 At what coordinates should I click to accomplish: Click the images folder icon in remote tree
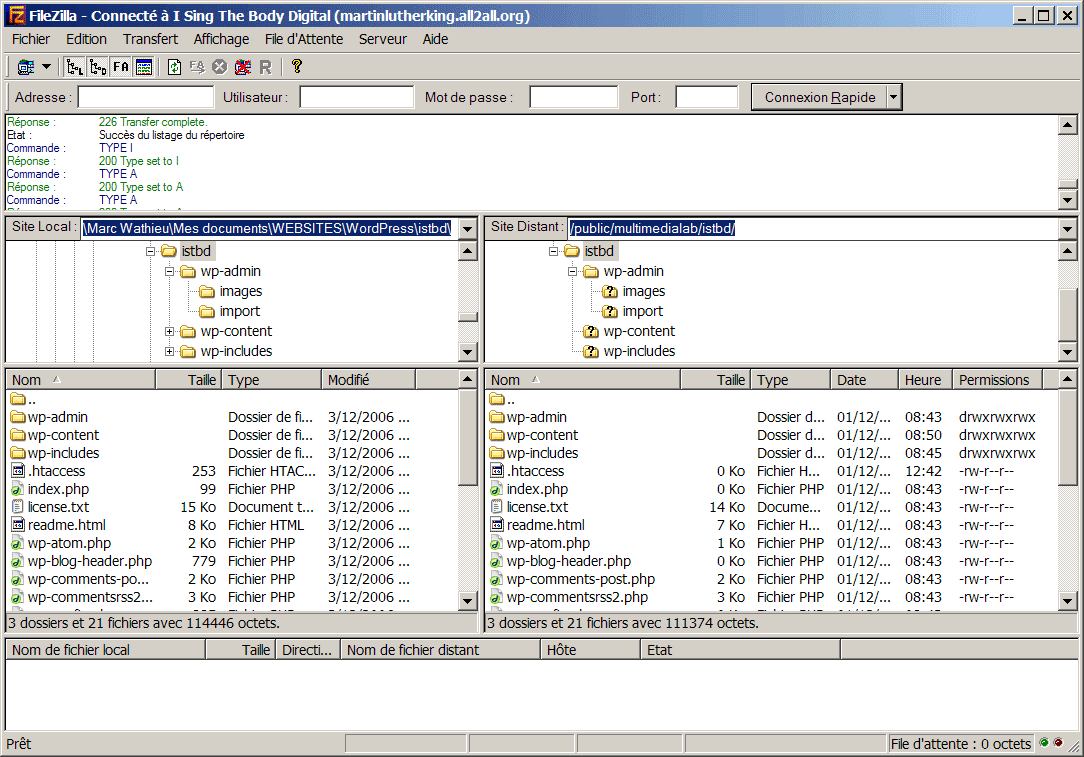pos(610,291)
